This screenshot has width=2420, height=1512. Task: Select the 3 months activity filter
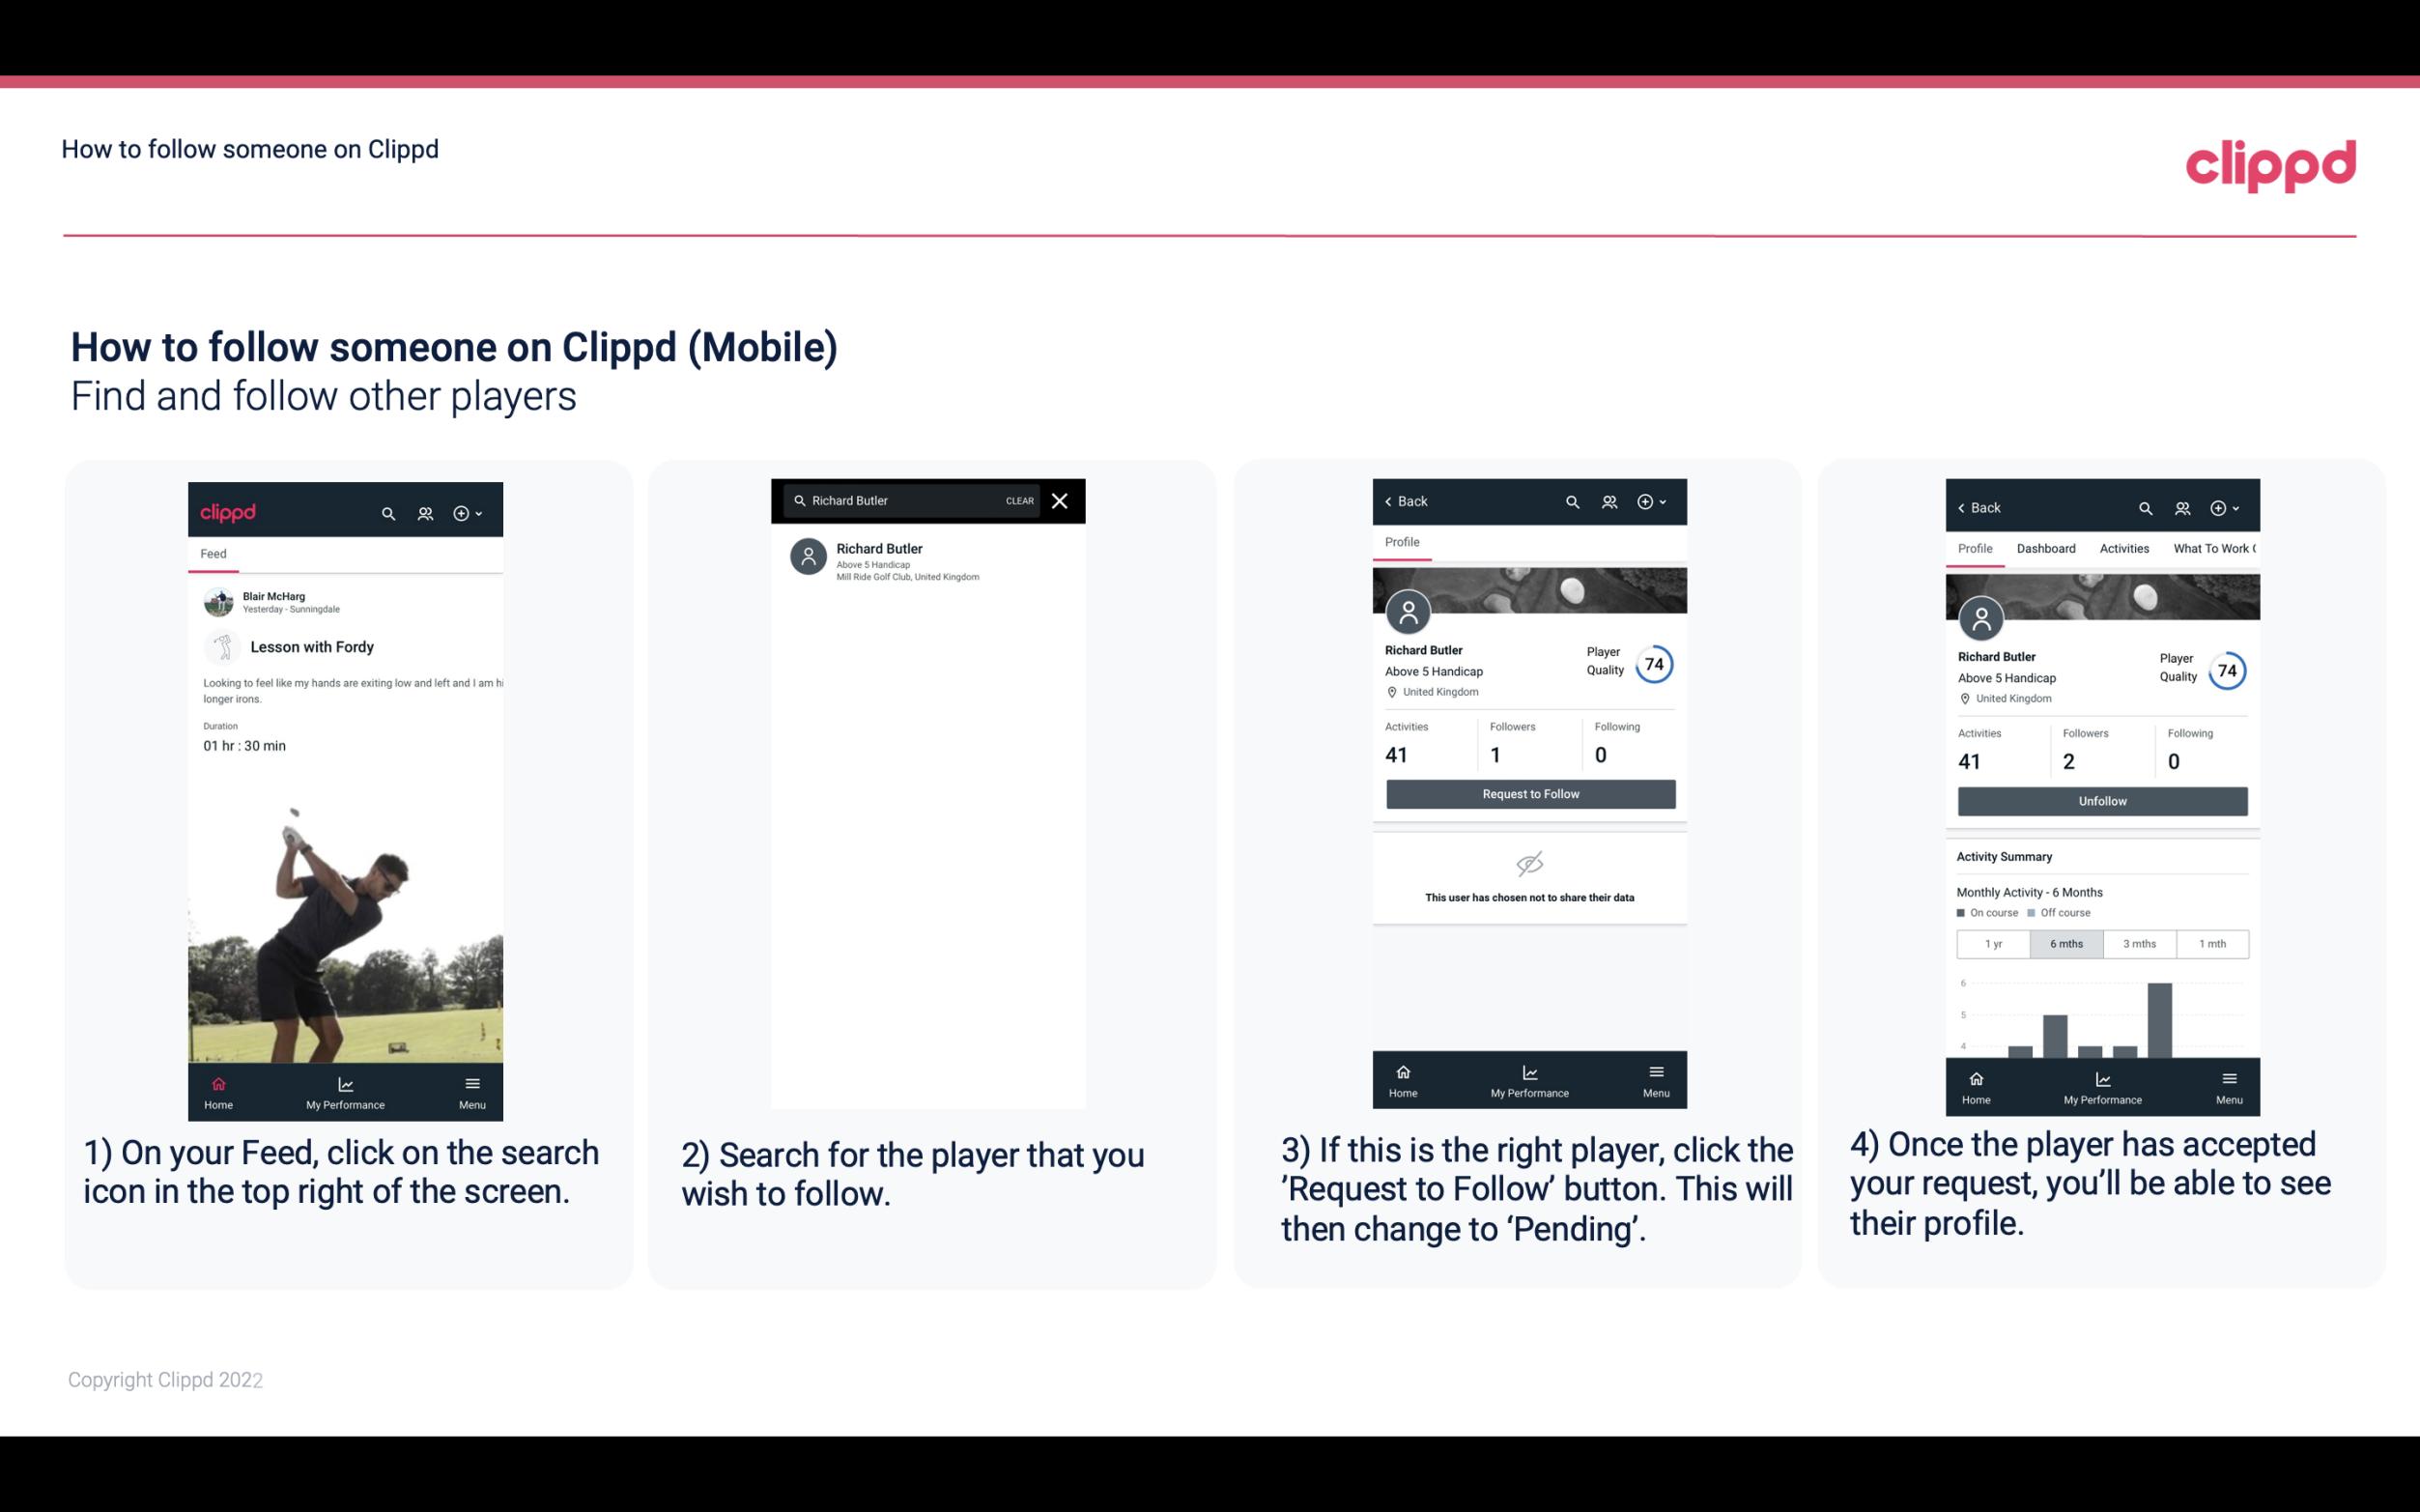tap(2140, 942)
